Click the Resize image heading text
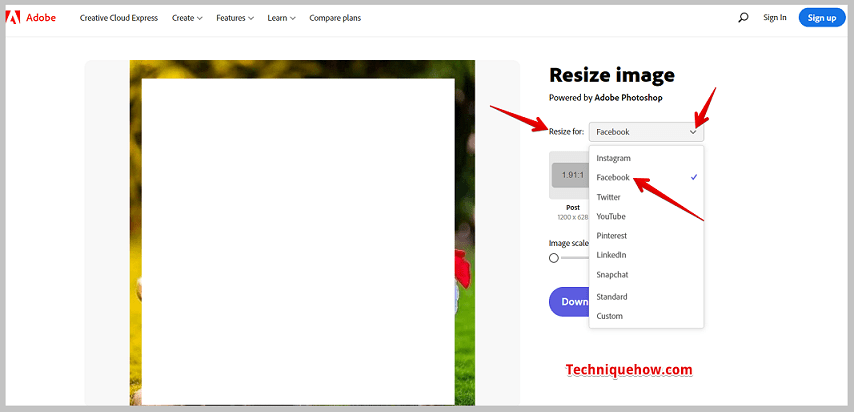 [x=612, y=74]
